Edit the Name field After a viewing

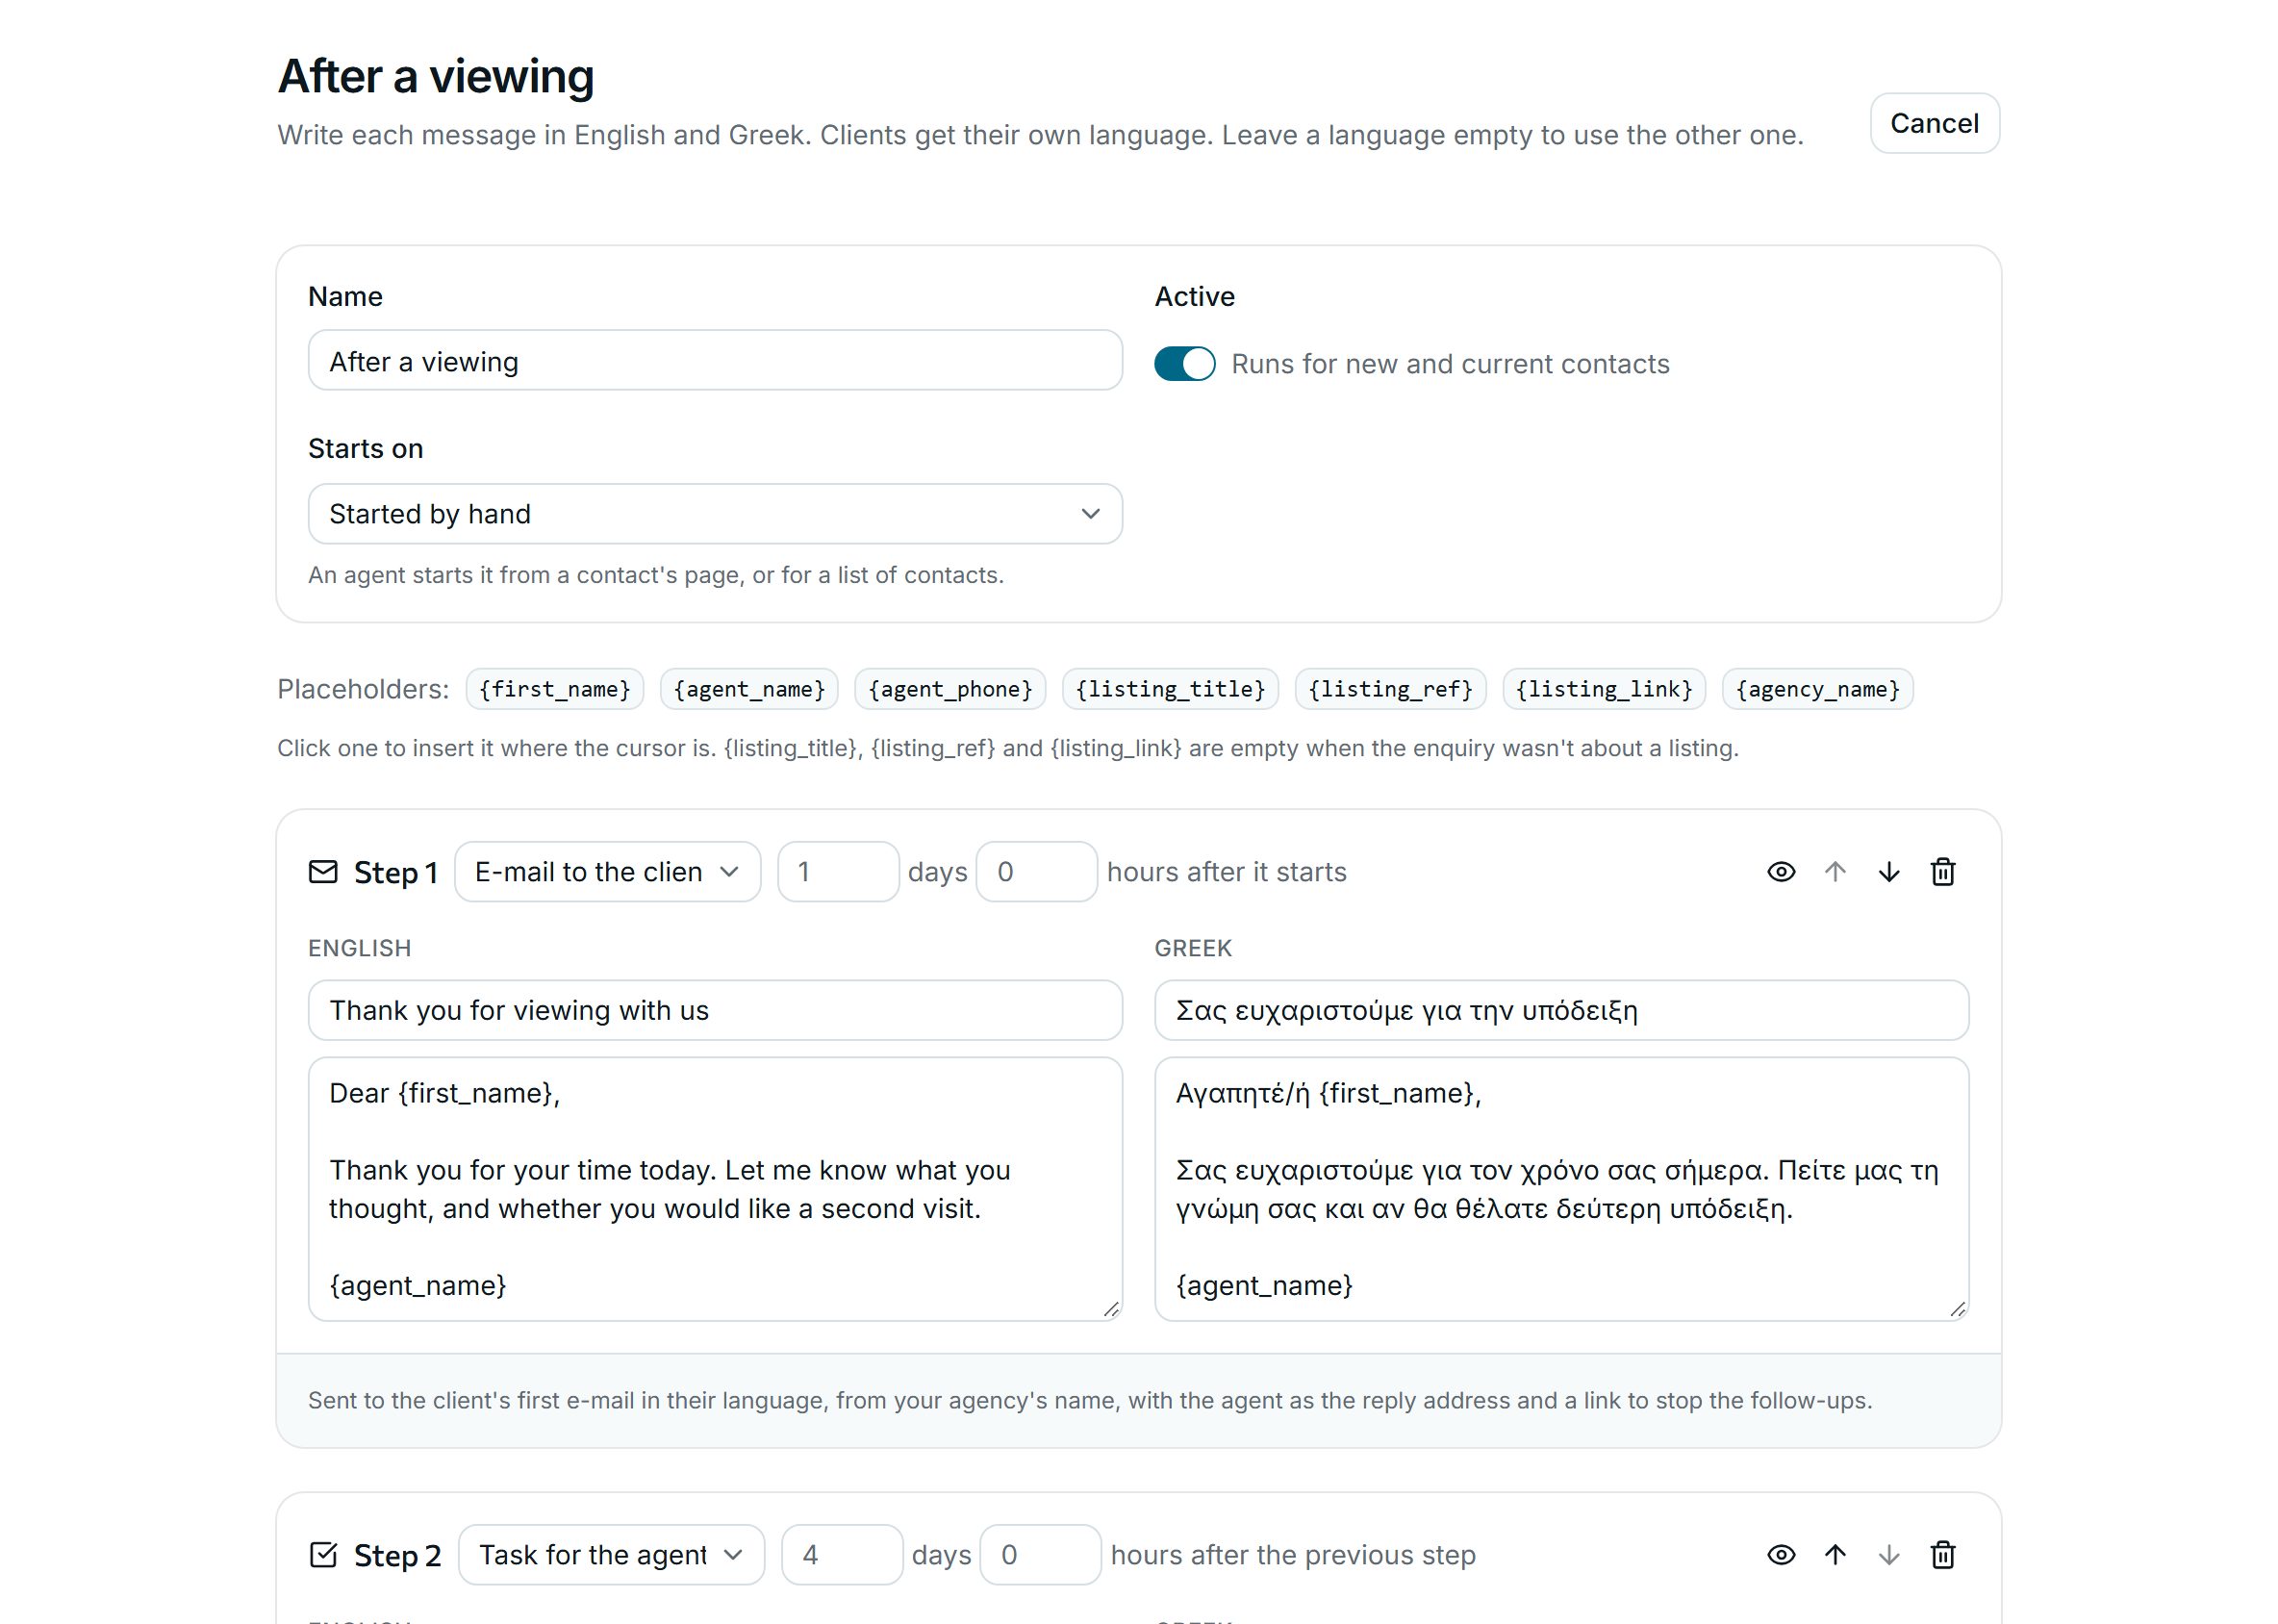[715, 360]
